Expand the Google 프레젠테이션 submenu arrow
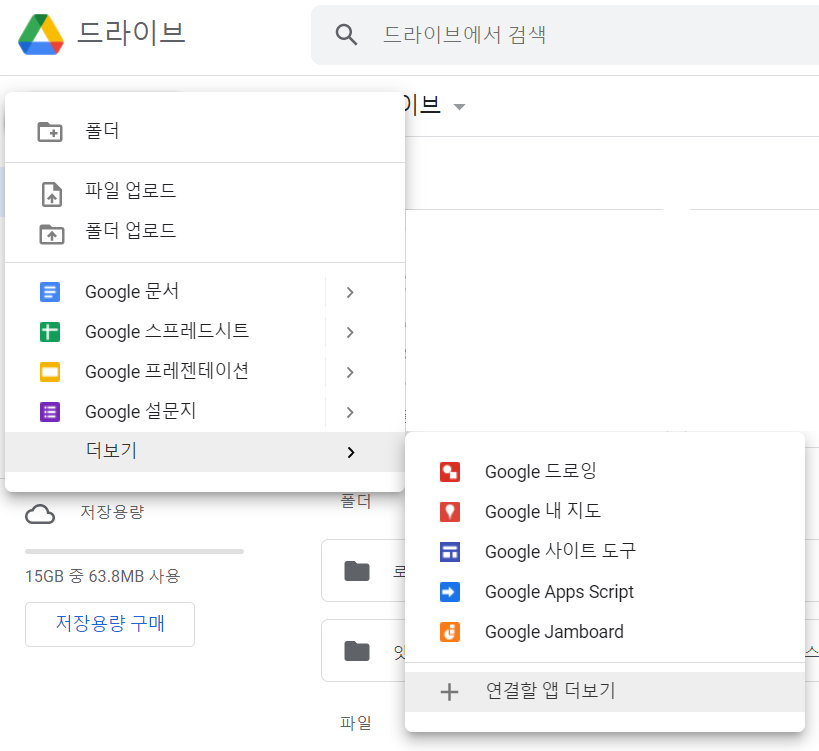 click(x=350, y=372)
